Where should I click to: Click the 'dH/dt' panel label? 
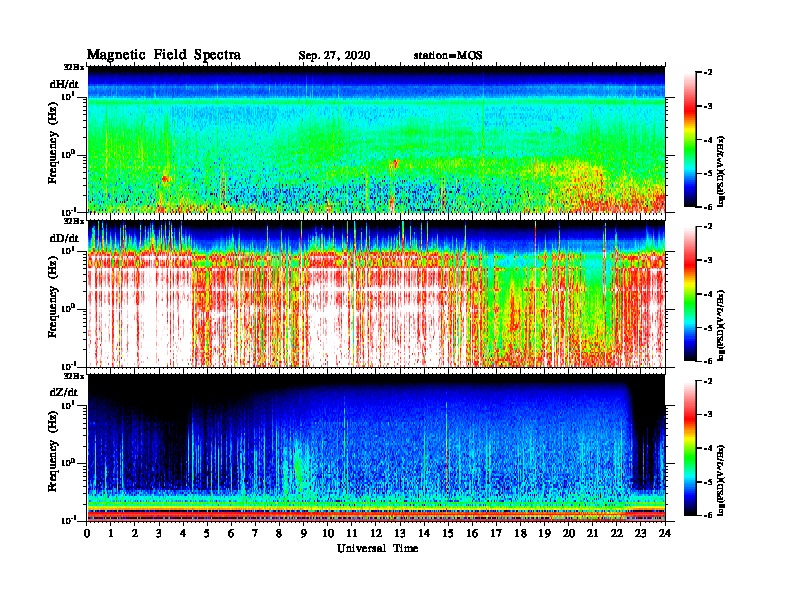click(x=64, y=84)
